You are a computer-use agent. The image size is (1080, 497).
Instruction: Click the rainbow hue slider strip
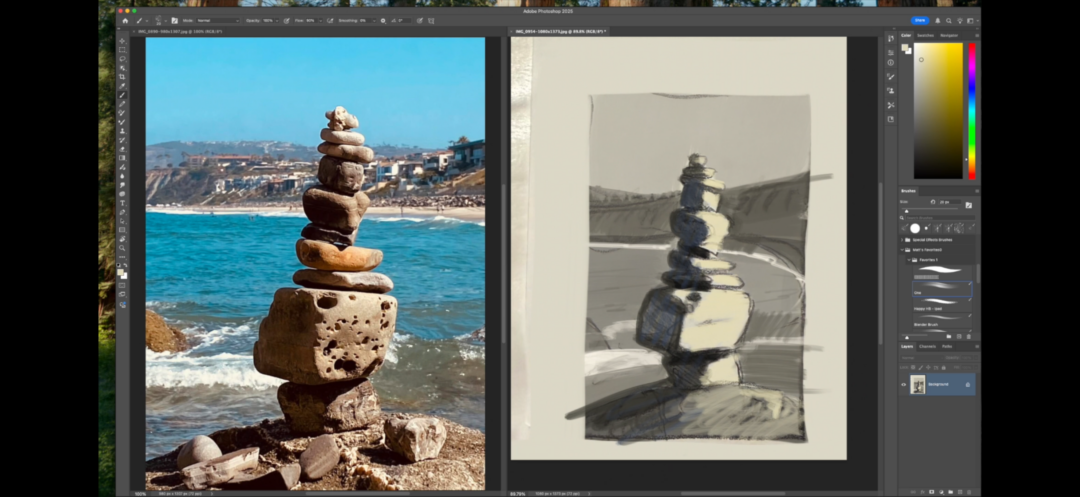(971, 110)
